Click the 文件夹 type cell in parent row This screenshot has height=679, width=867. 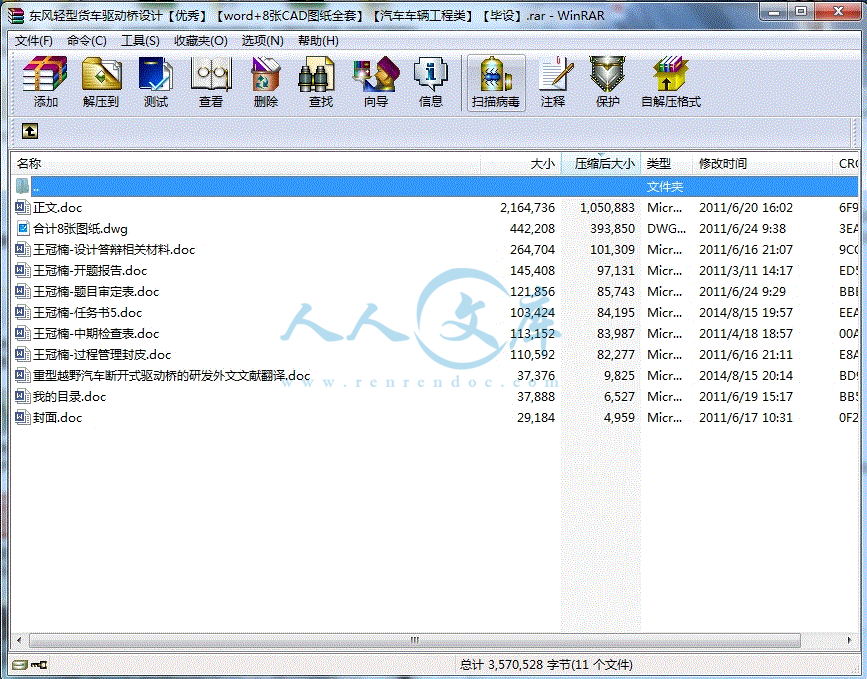pyautogui.click(x=665, y=186)
